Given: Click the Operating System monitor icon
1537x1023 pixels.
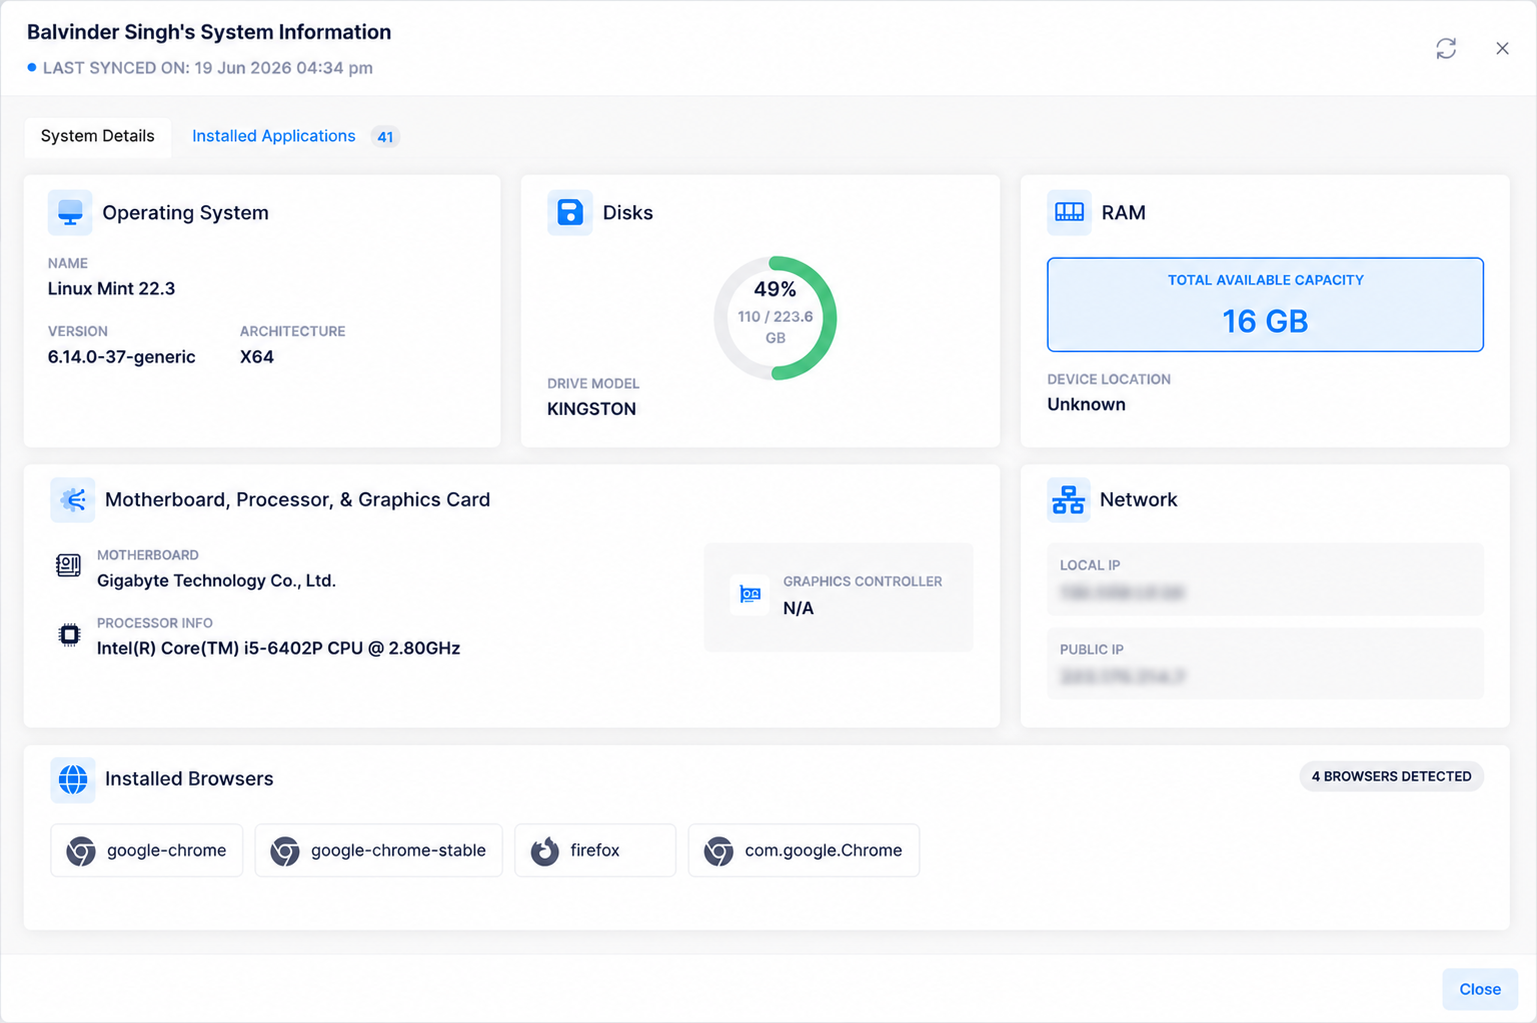Looking at the screenshot, I should (70, 212).
